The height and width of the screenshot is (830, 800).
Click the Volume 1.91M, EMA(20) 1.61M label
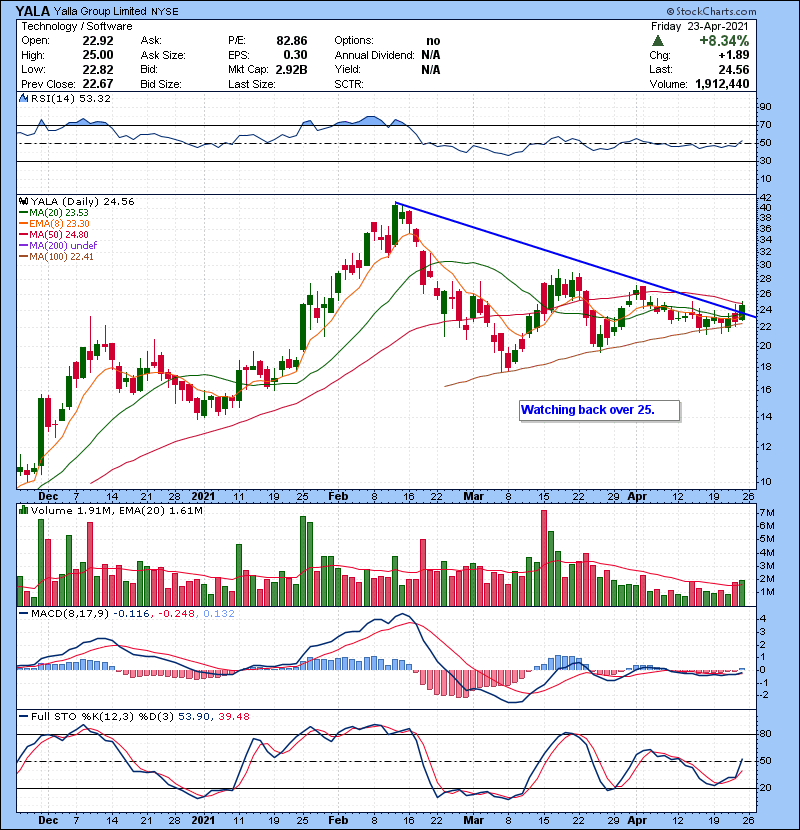click(x=116, y=510)
